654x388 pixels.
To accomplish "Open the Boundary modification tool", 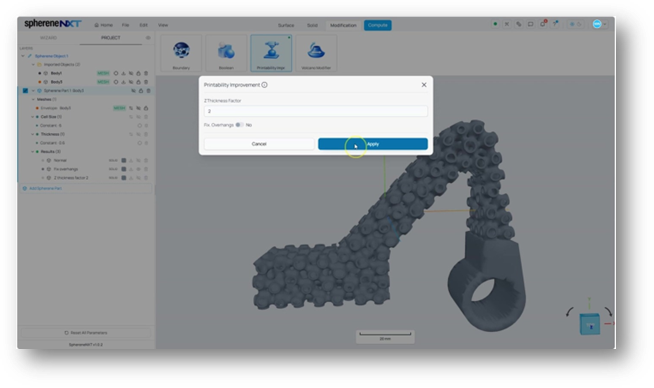I will pos(181,53).
